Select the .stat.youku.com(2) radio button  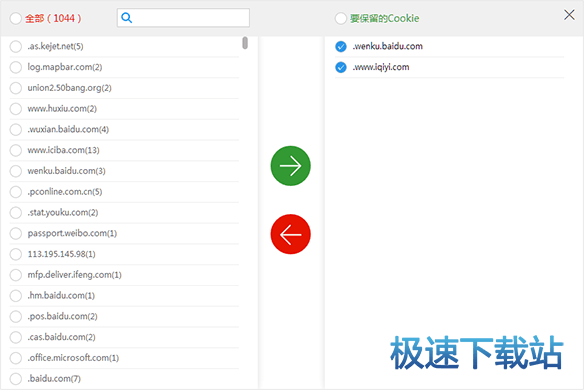(x=16, y=212)
